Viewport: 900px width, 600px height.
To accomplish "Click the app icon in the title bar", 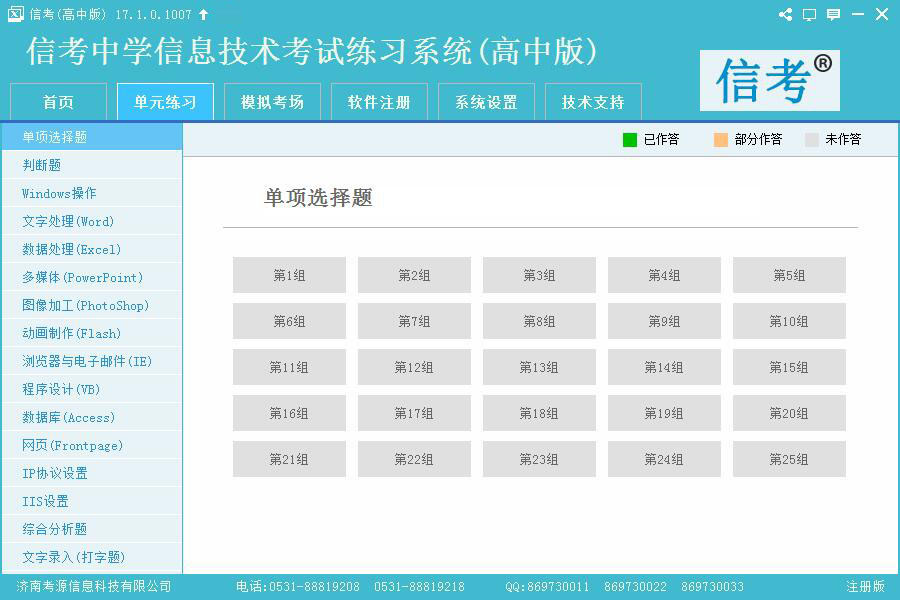I will click(15, 14).
